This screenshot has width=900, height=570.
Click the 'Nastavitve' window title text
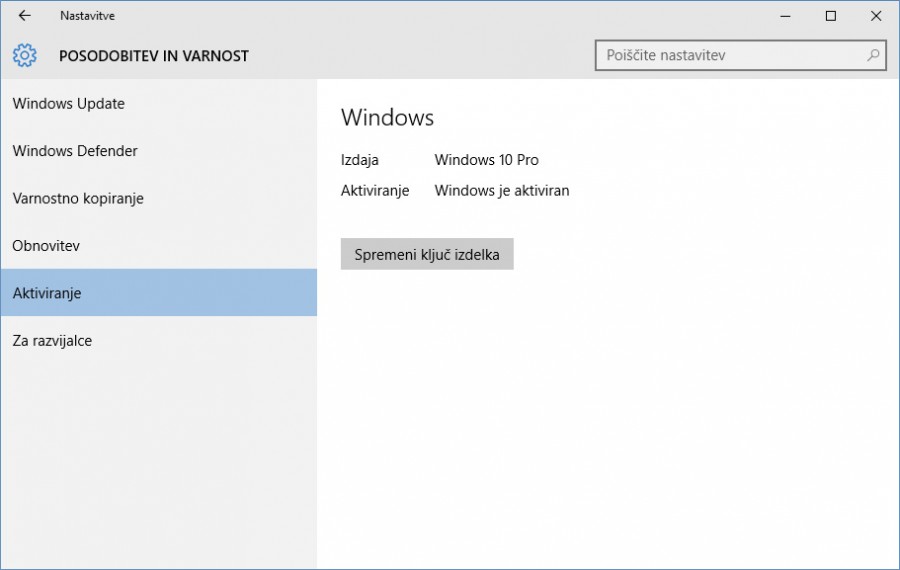pos(87,16)
